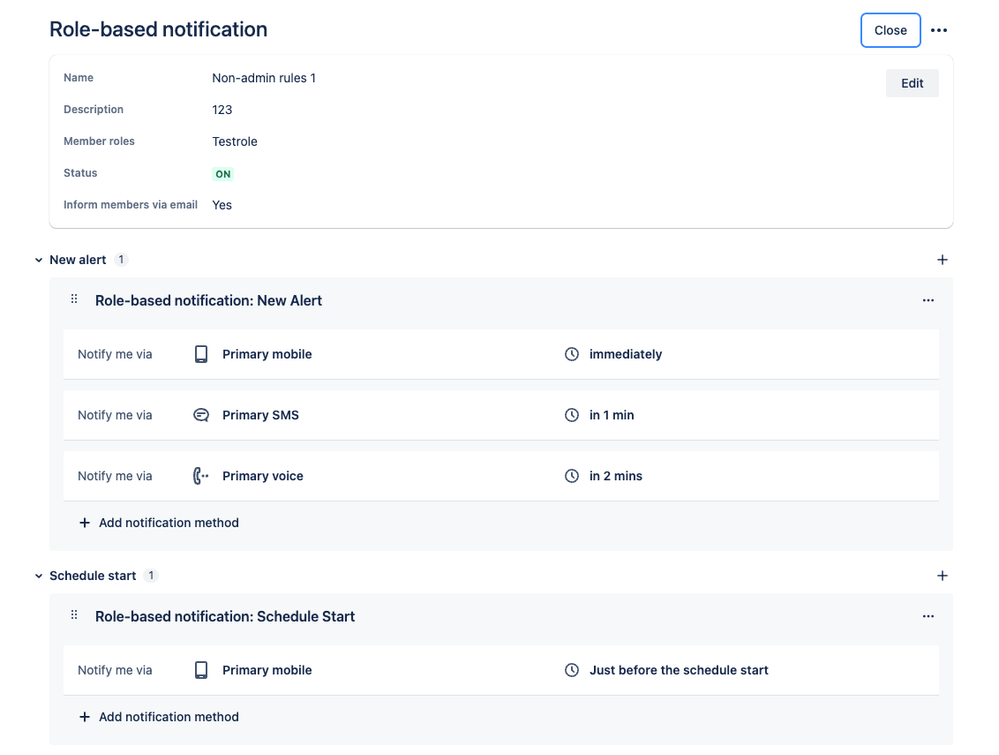999x755 pixels.
Task: Click the drag handle for New Alert rule
Action: 74,299
